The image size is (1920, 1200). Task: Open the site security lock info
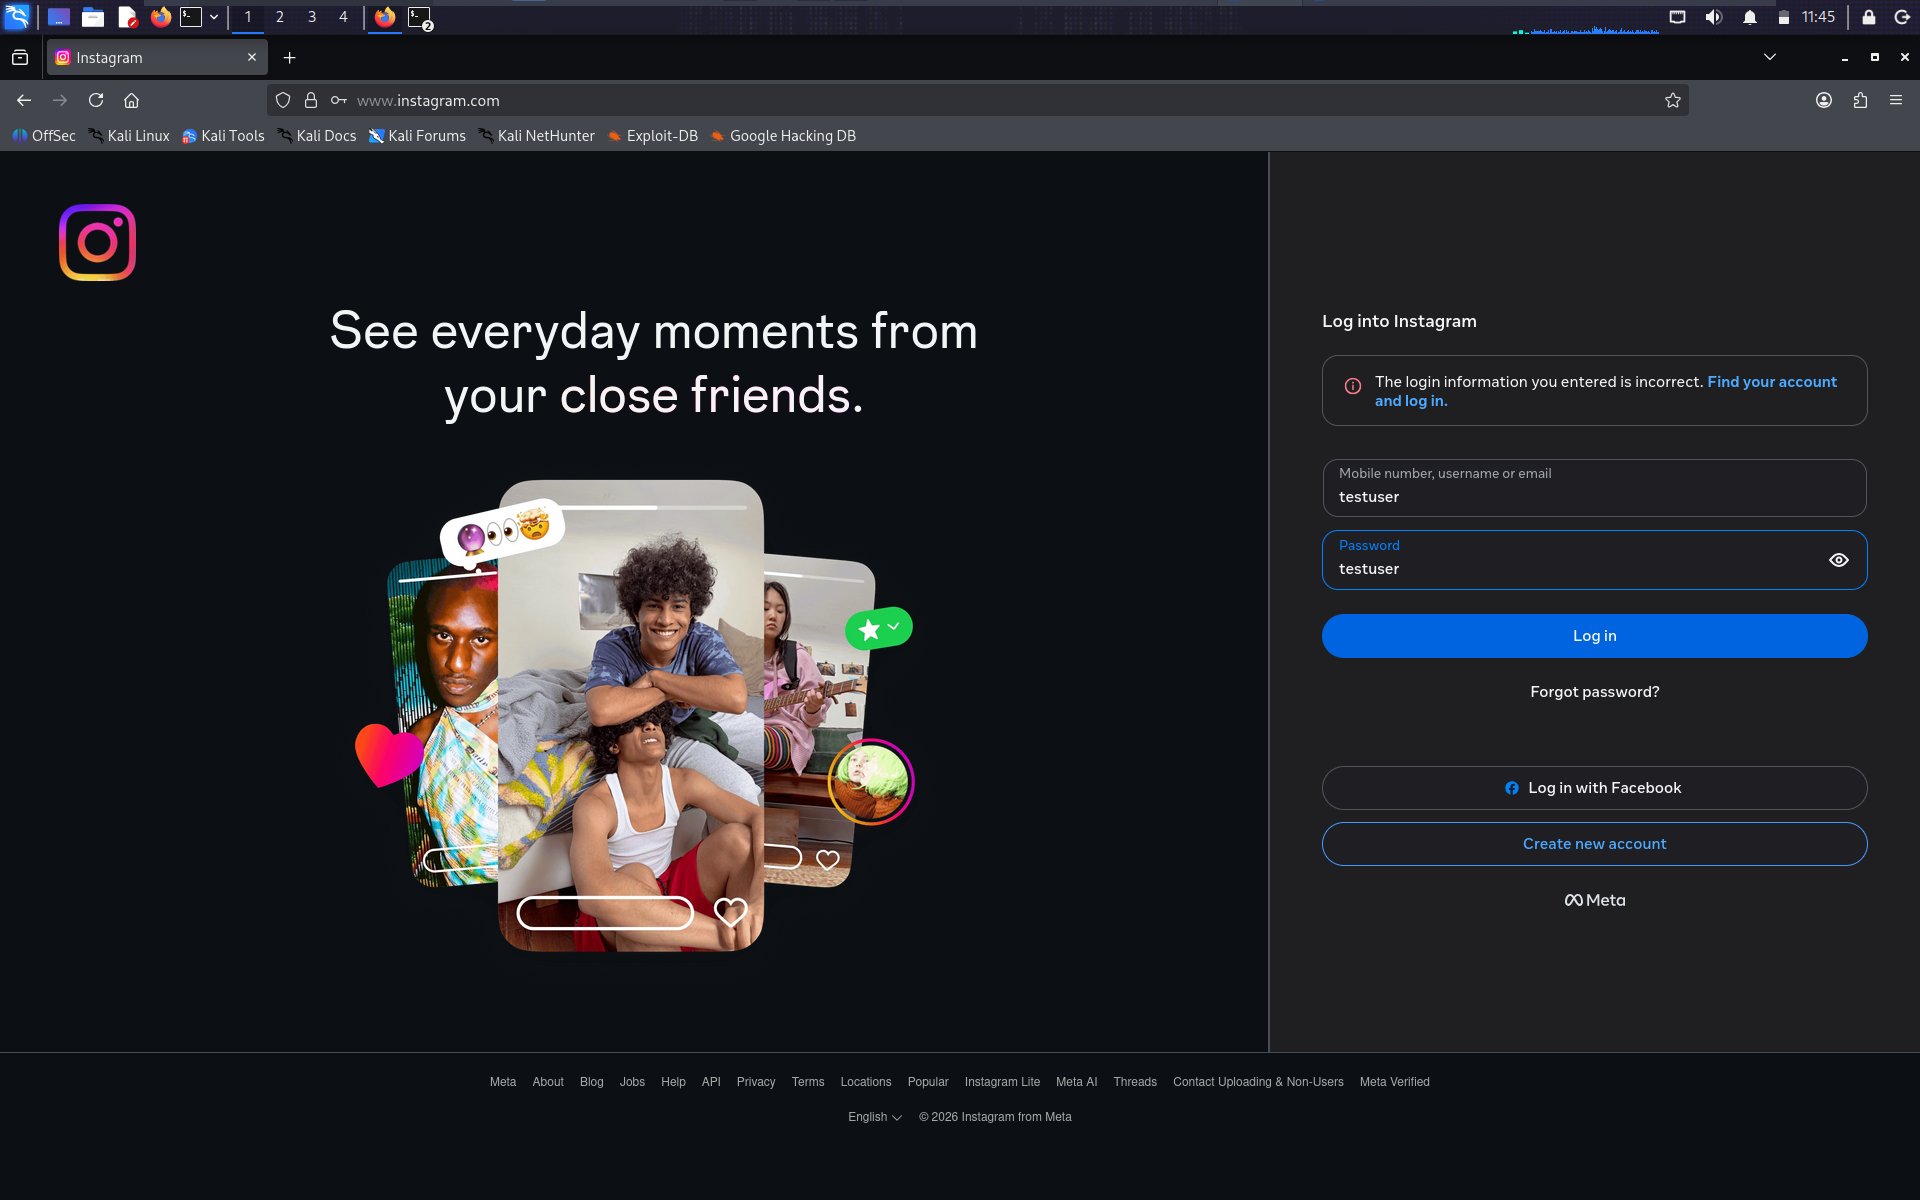click(311, 100)
